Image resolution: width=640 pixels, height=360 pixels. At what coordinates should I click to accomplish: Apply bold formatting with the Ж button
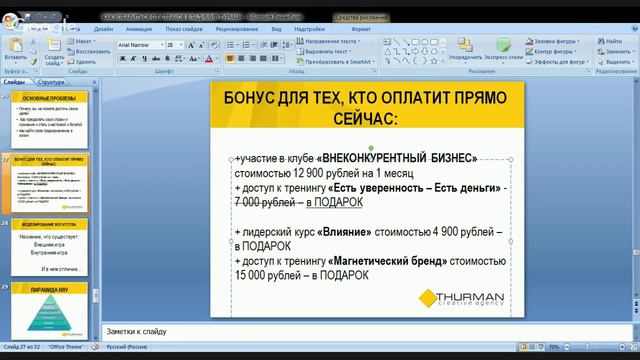point(122,59)
